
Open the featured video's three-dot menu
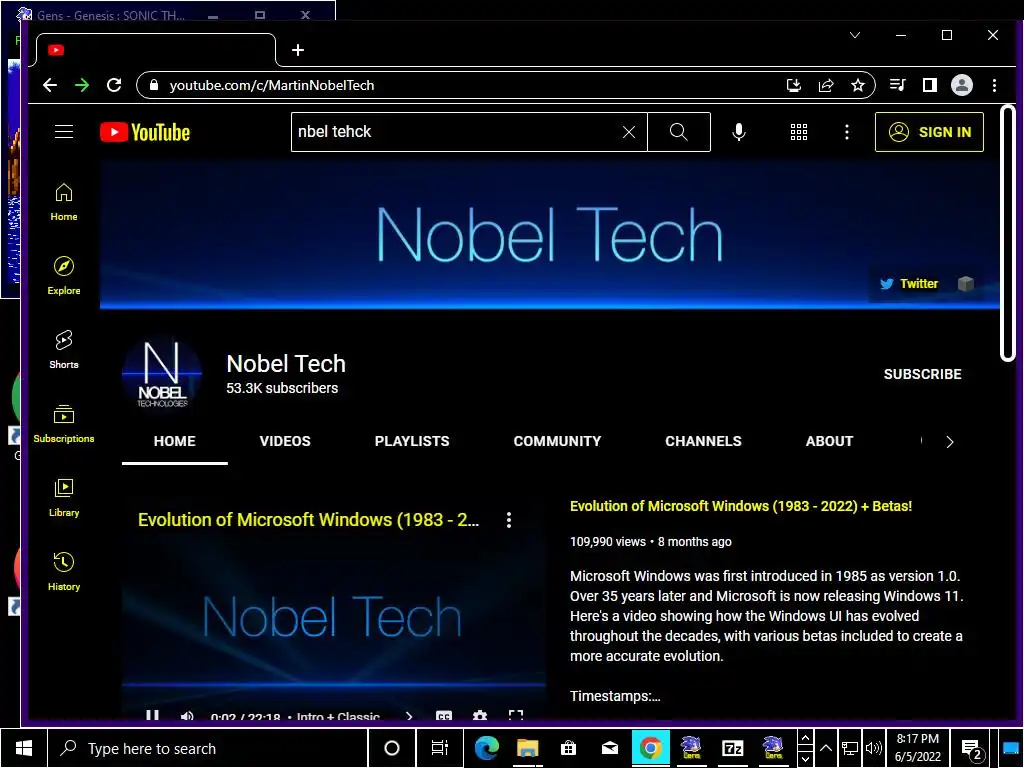509,520
